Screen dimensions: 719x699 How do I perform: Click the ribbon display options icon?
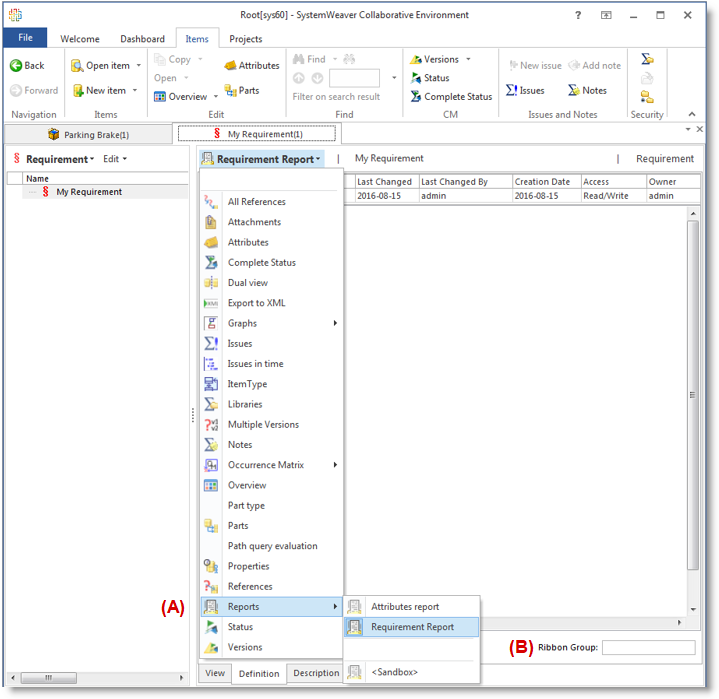tap(606, 15)
